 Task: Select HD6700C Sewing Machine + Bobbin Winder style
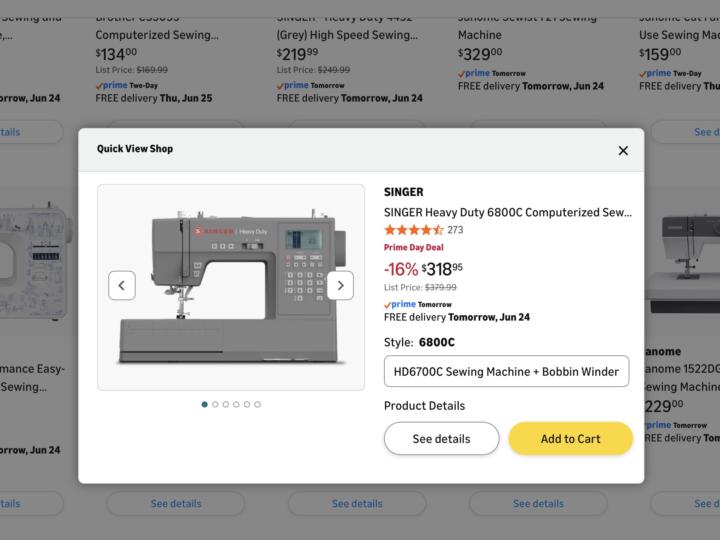pyautogui.click(x=506, y=371)
